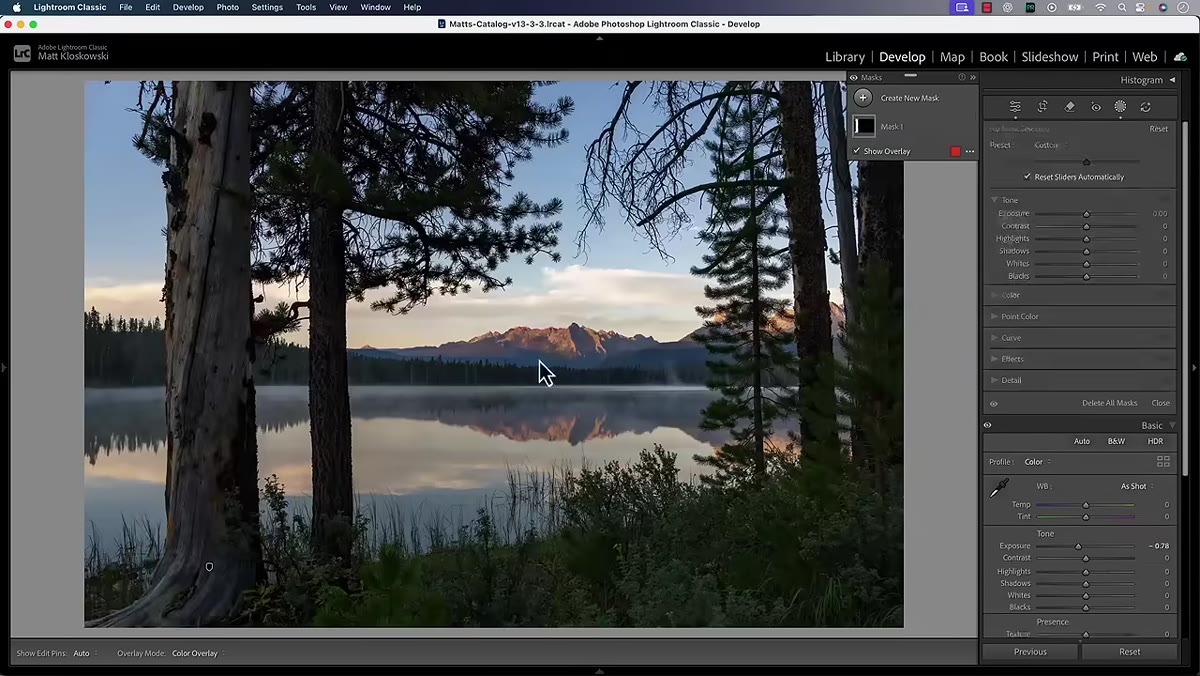Image resolution: width=1200 pixels, height=676 pixels.
Task: Expand the Effects section
Action: click(x=995, y=359)
